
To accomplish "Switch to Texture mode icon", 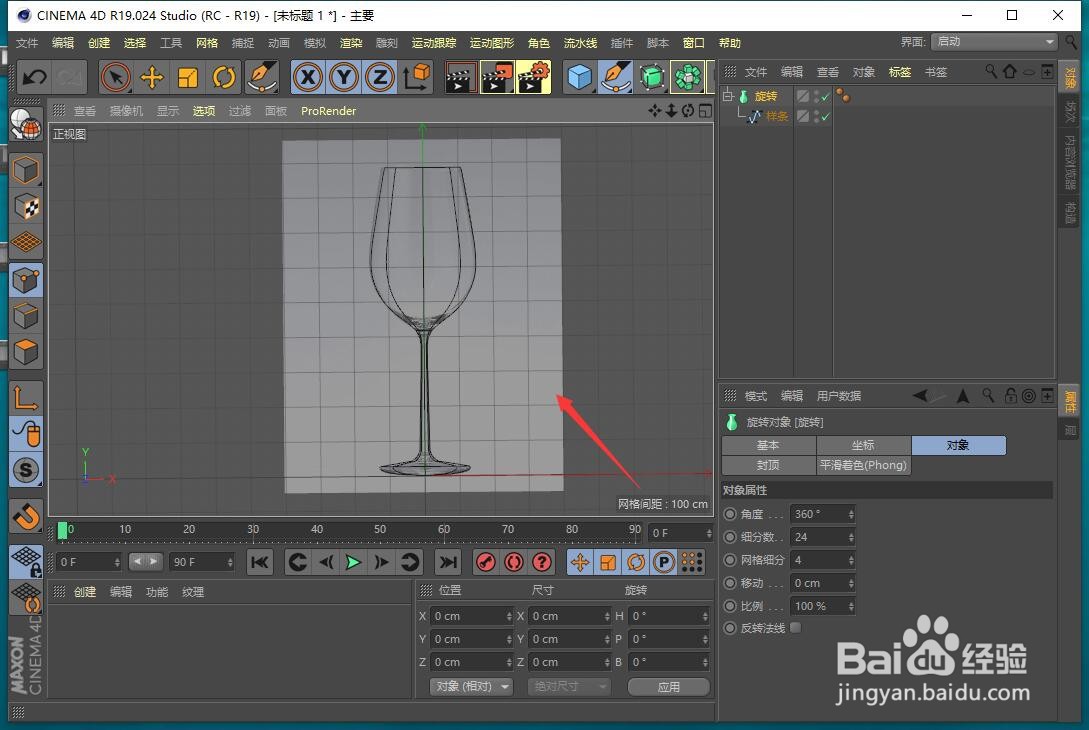I will [x=26, y=207].
